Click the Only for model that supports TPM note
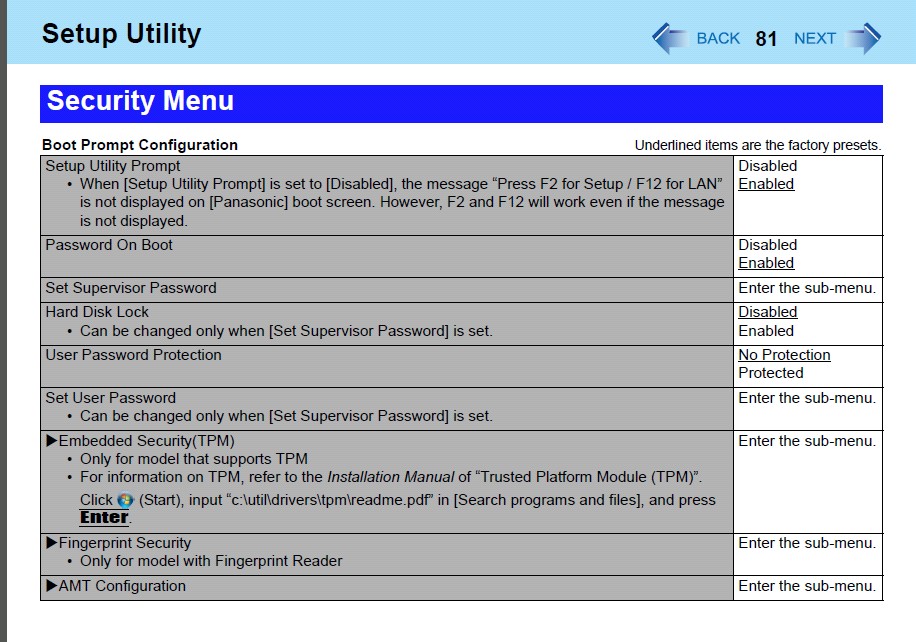The width and height of the screenshot is (916, 642). pyautogui.click(x=193, y=459)
